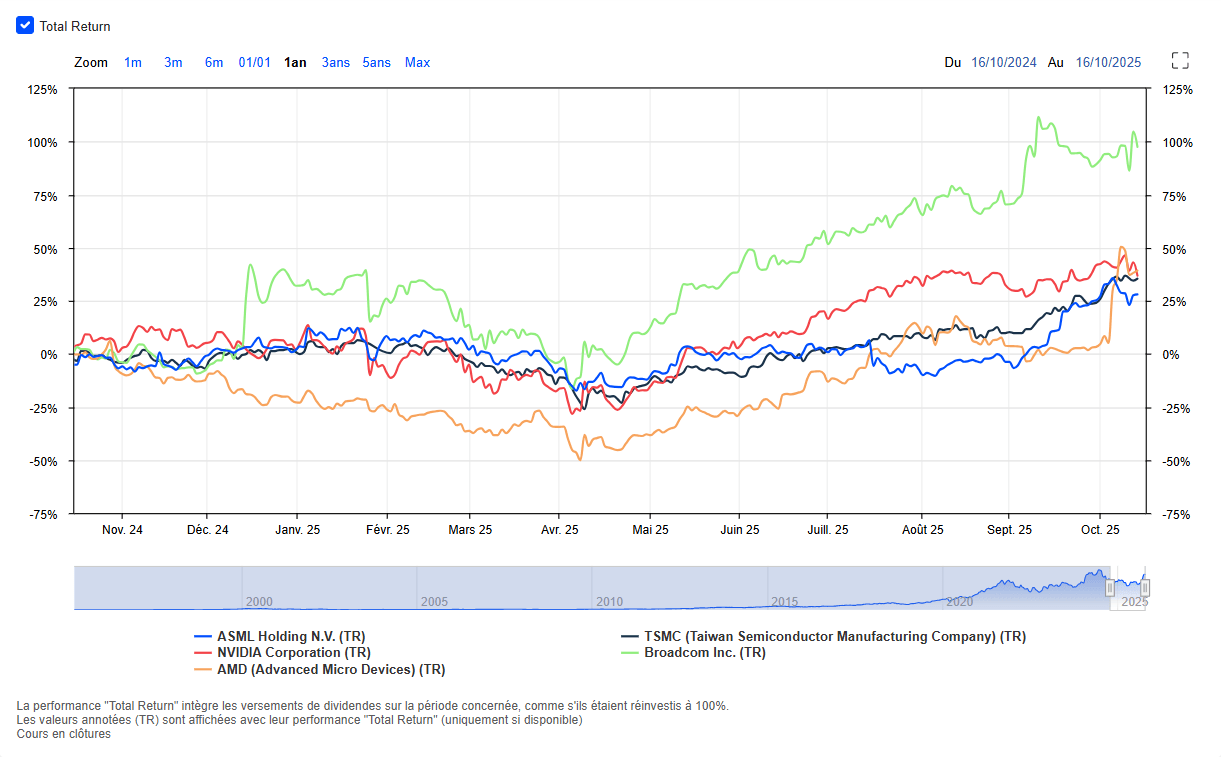Select the 3m zoom range
This screenshot has height=757, width=1221.
(x=173, y=63)
